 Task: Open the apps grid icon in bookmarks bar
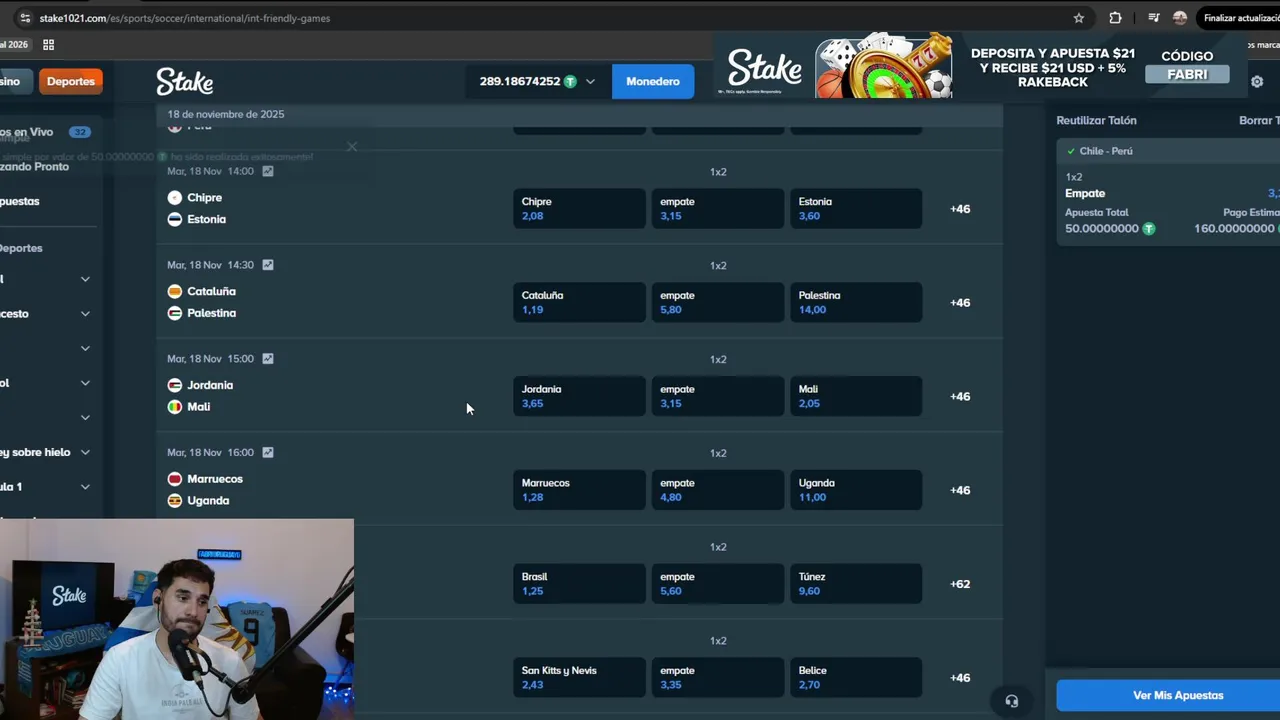[x=48, y=44]
